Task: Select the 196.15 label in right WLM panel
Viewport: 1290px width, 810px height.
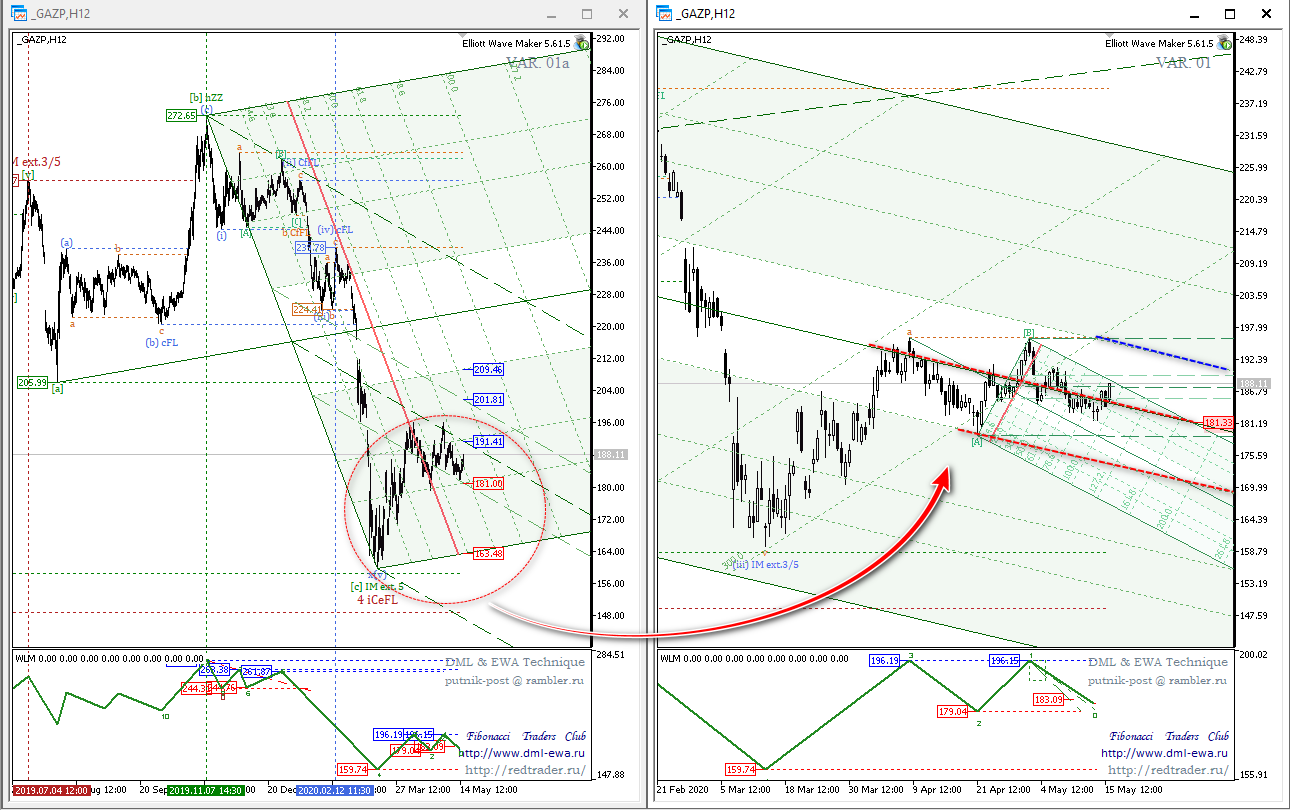Action: [1004, 660]
